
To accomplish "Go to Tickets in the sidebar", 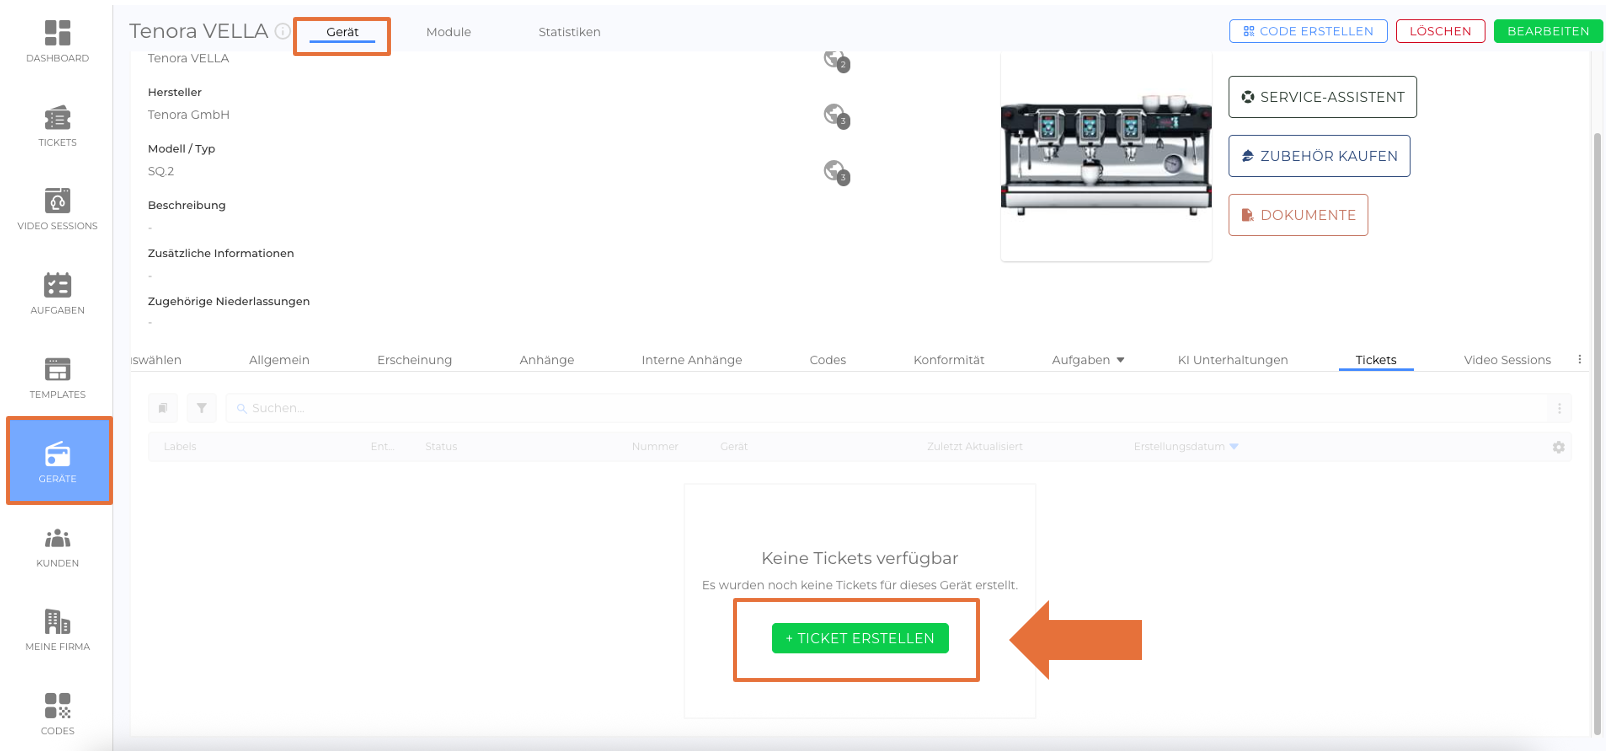I will (57, 125).
